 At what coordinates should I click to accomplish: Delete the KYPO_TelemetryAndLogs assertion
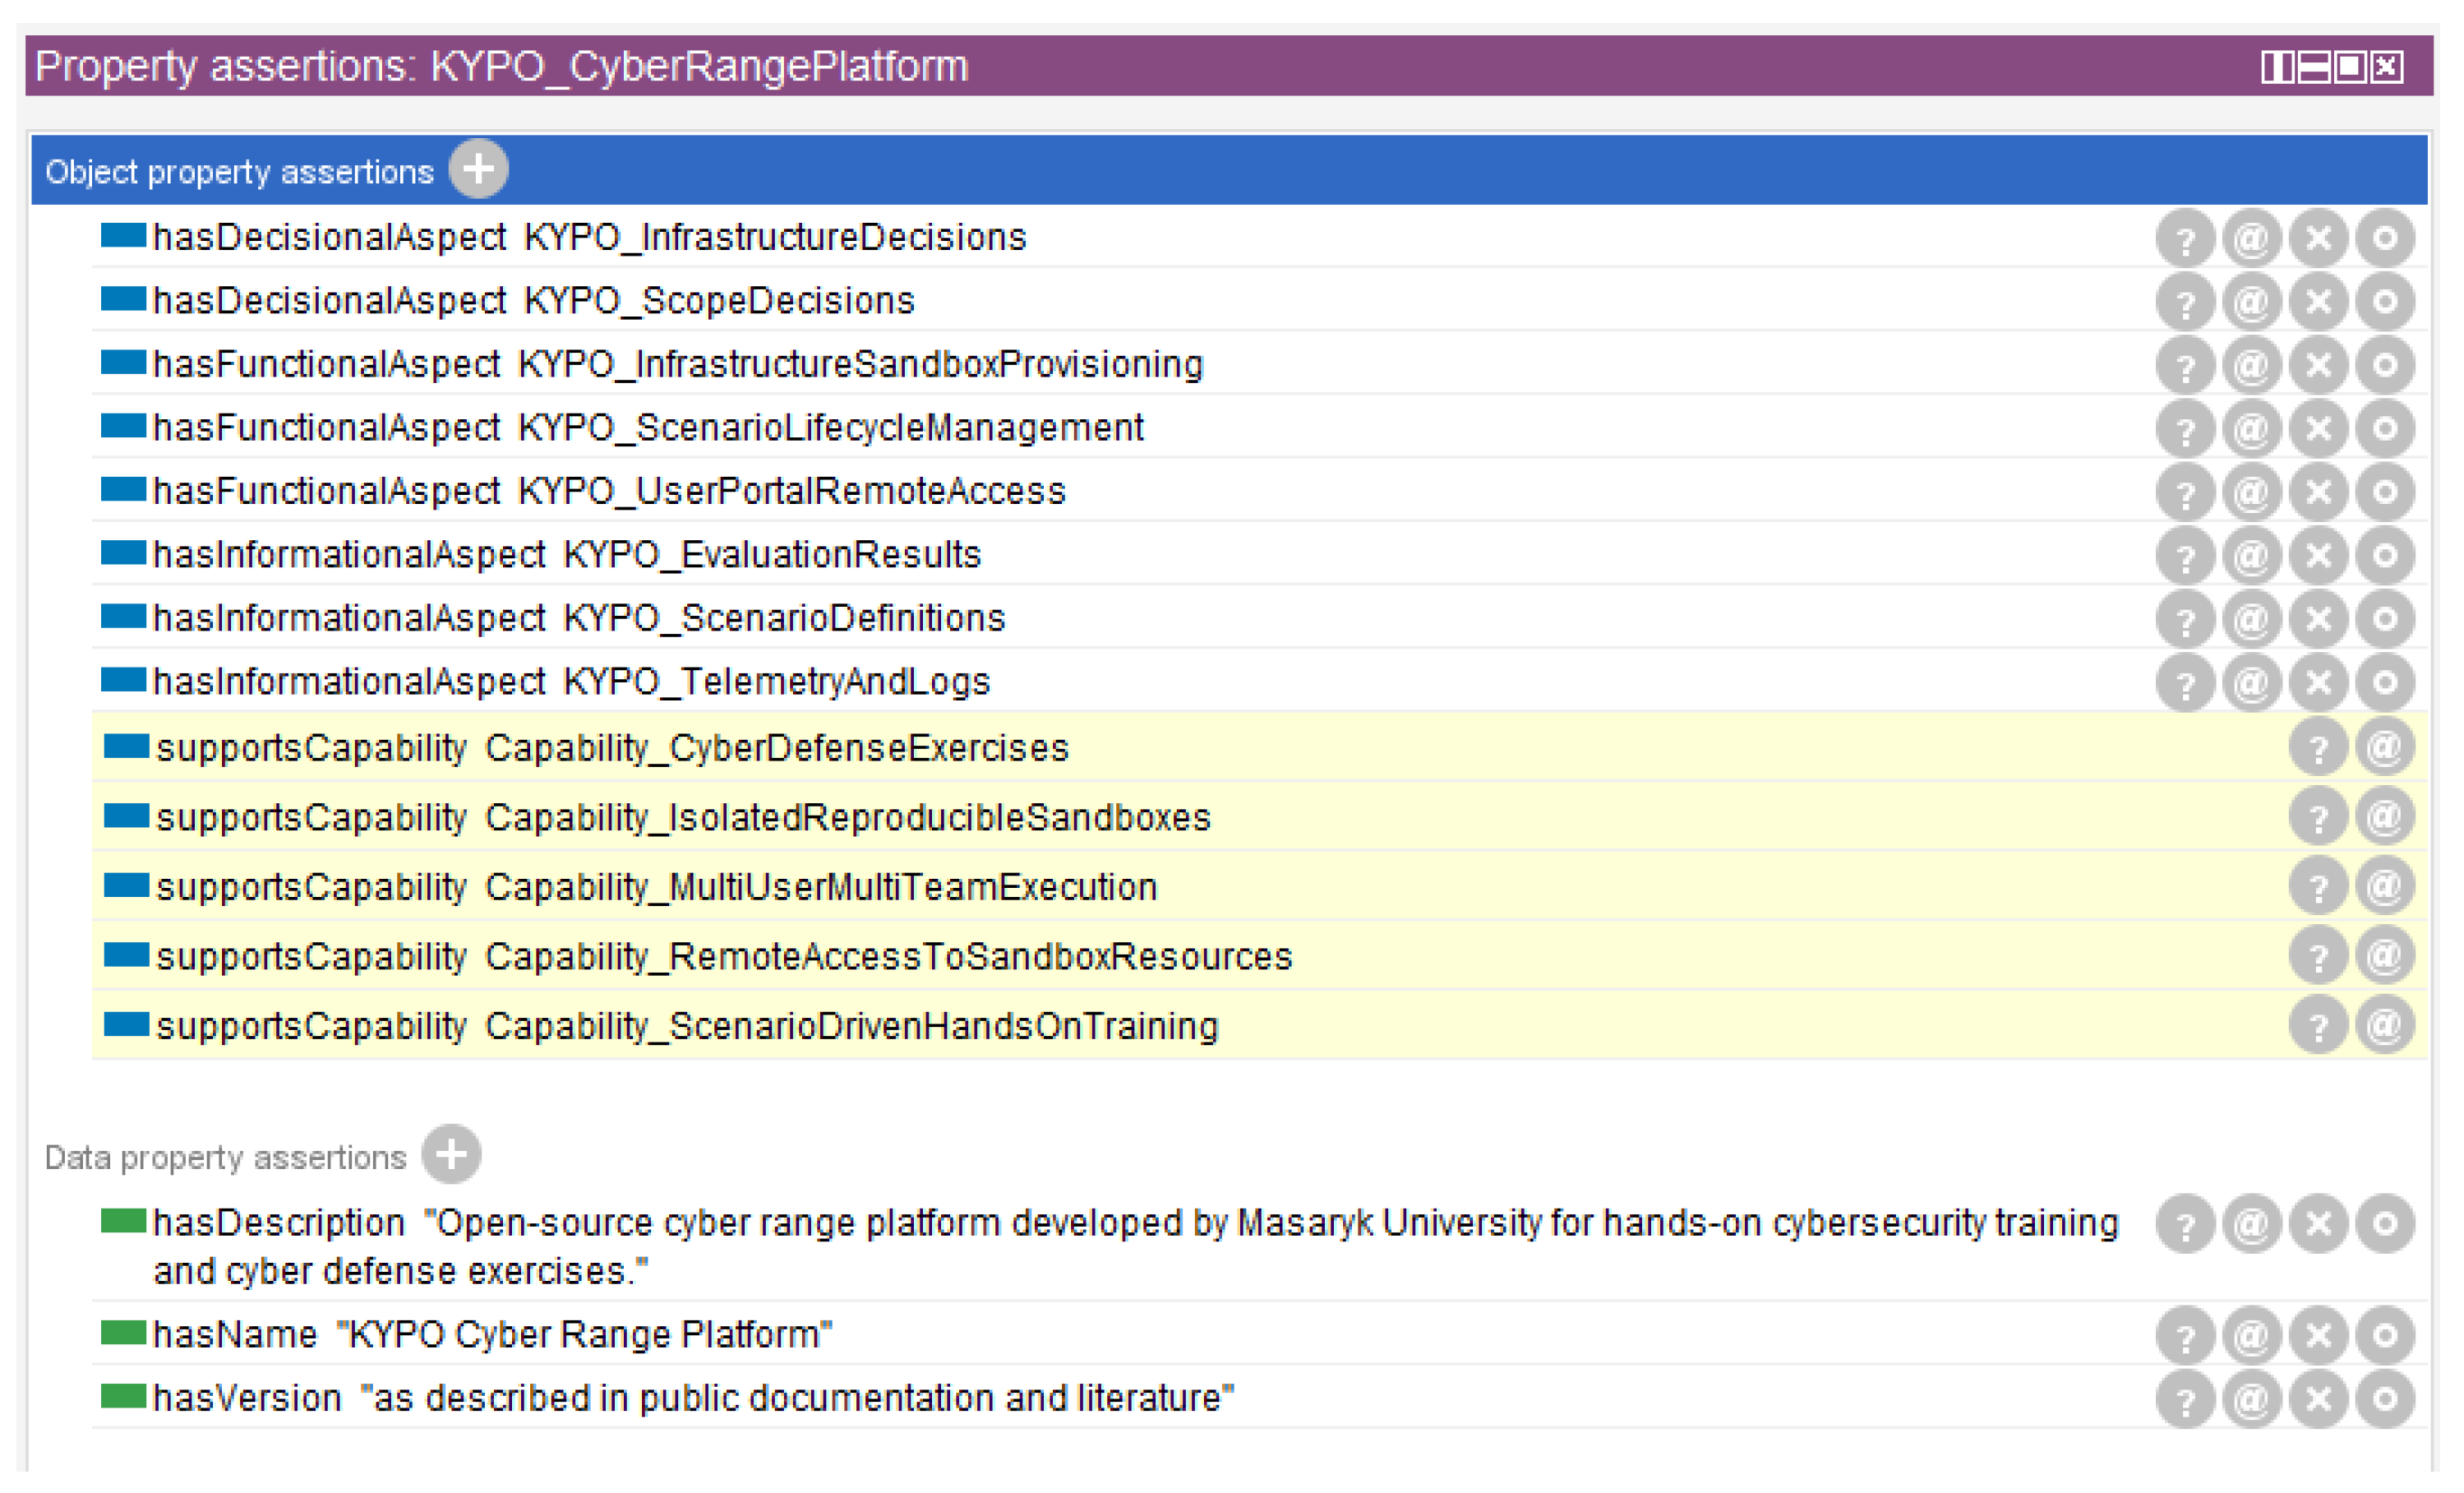(x=2319, y=682)
